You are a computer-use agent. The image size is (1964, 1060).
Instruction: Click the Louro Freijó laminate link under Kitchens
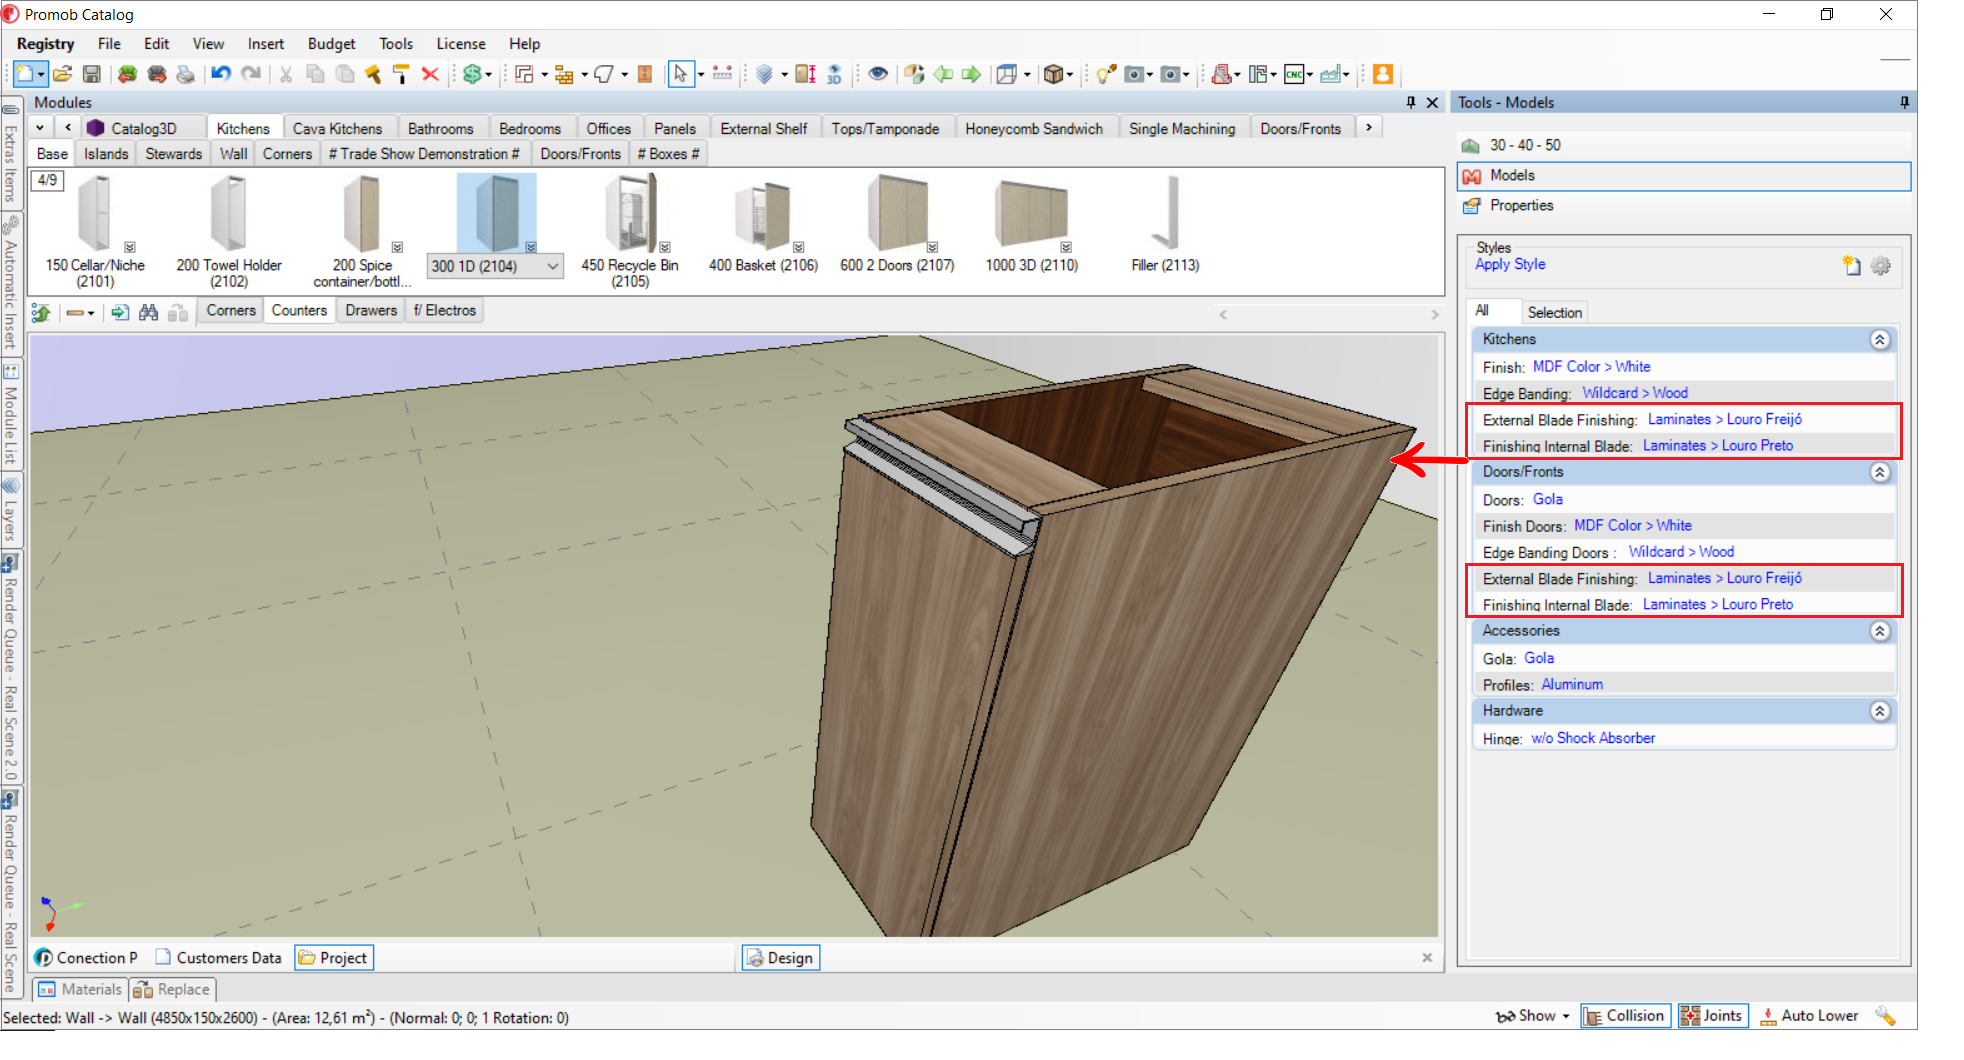point(1725,420)
